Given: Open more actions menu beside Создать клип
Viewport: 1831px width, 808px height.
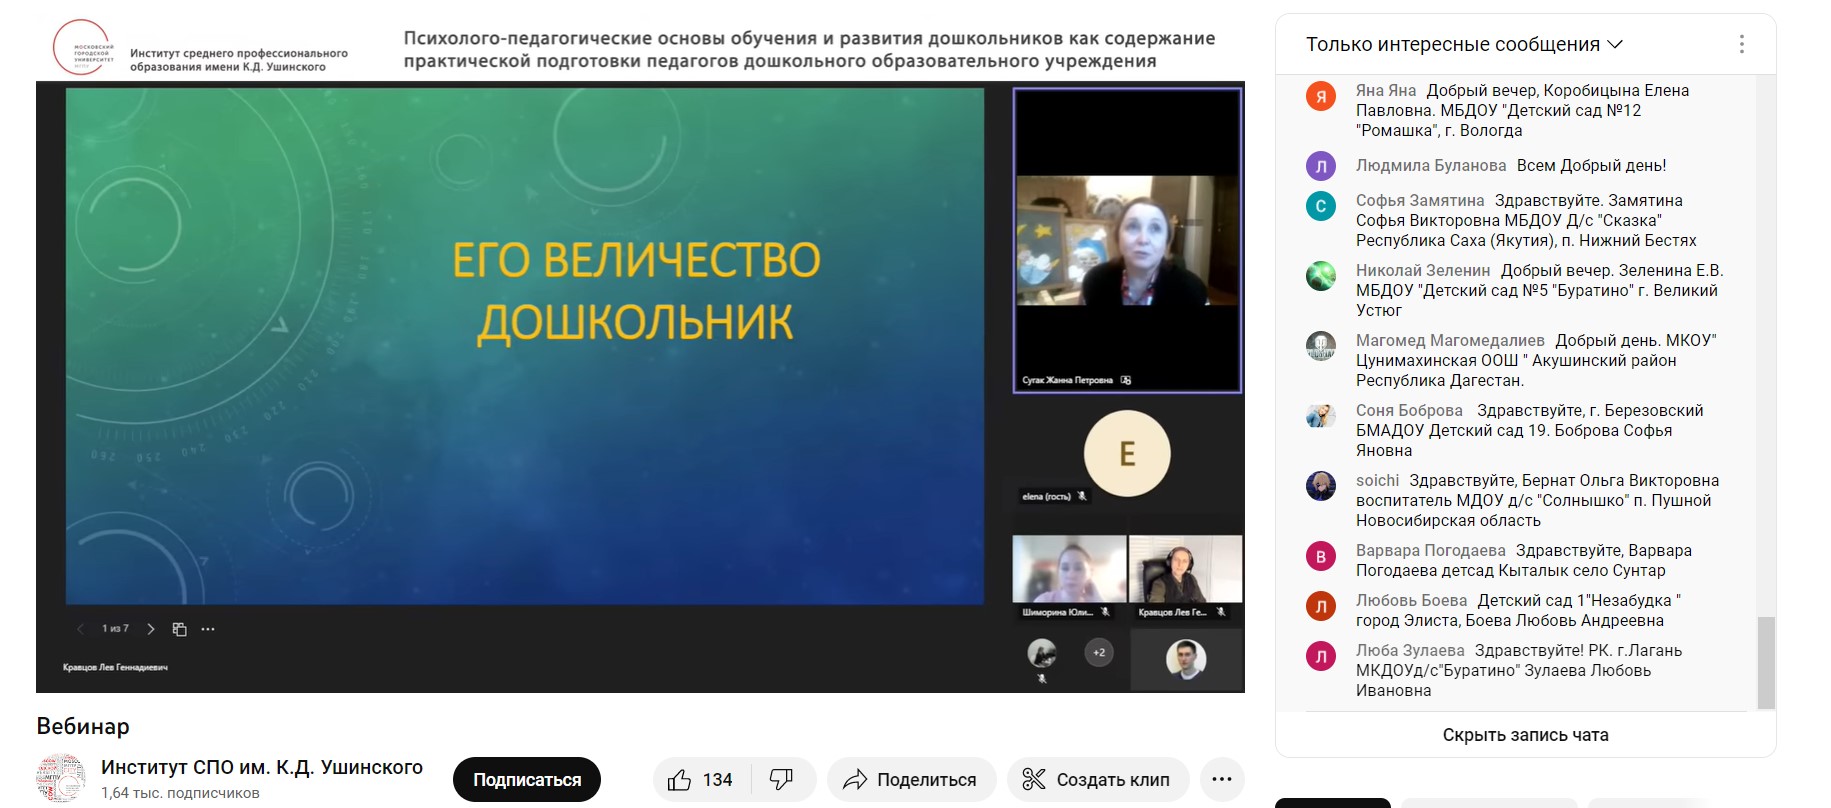Looking at the screenshot, I should [x=1222, y=780].
